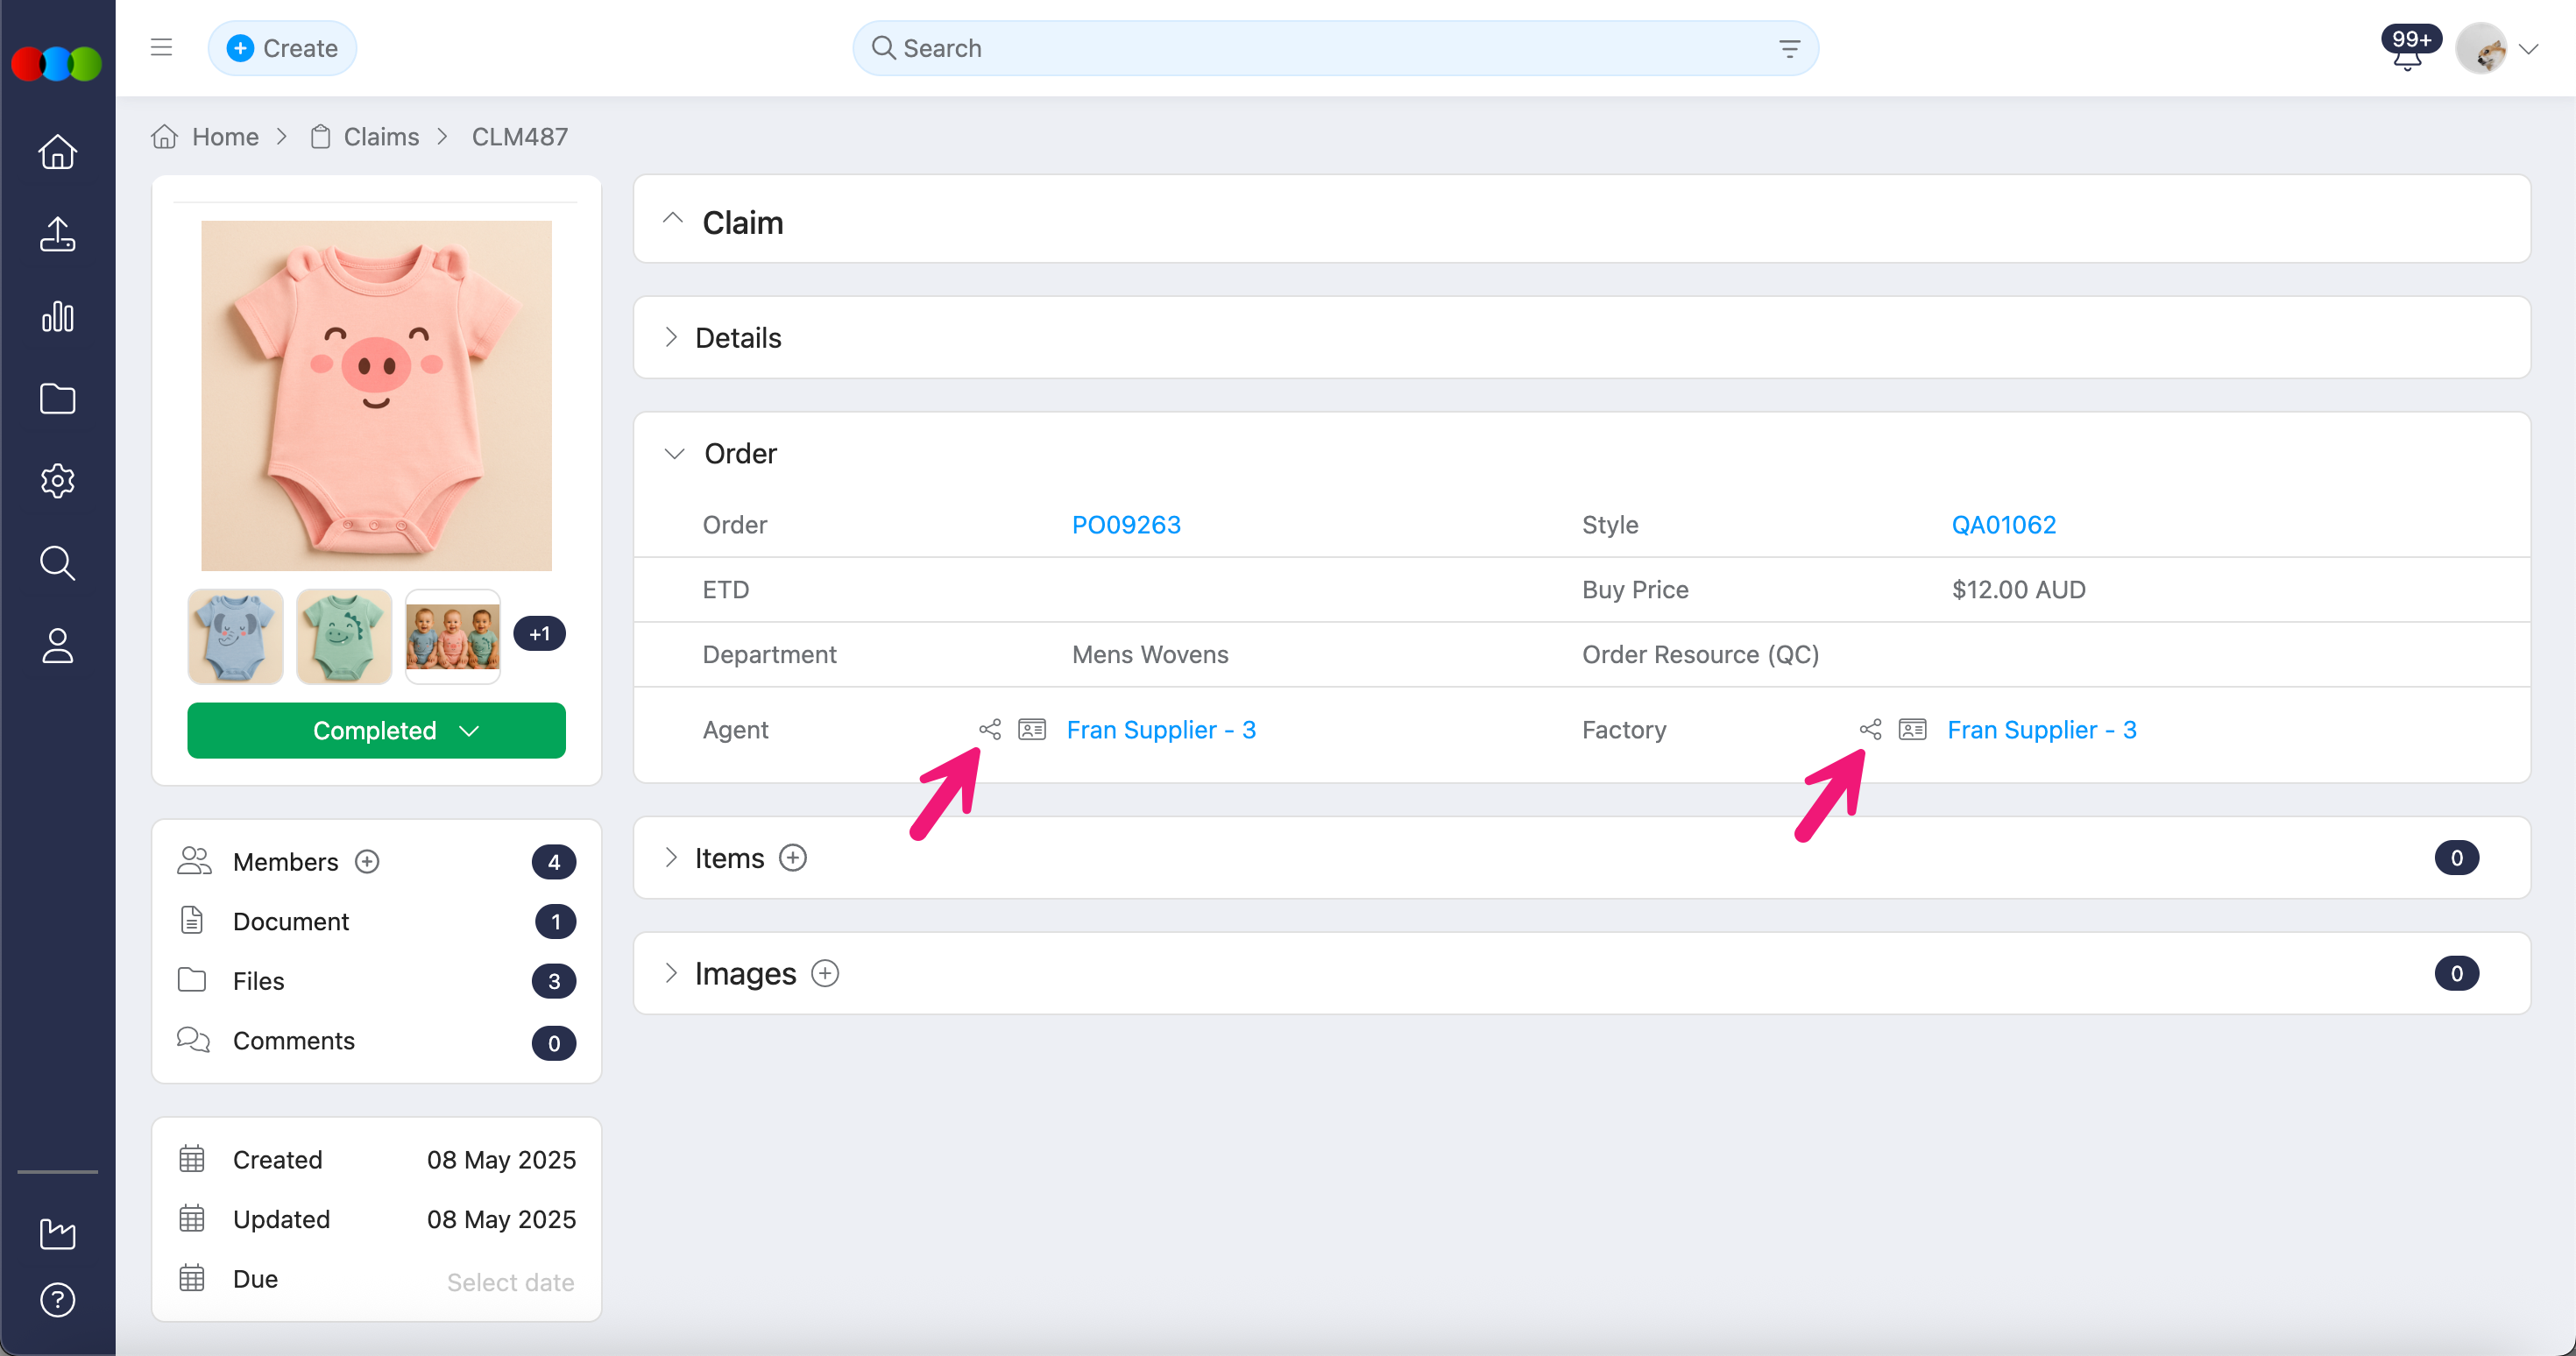Add a new item with plus icon
The width and height of the screenshot is (2576, 1356).
pyautogui.click(x=792, y=858)
